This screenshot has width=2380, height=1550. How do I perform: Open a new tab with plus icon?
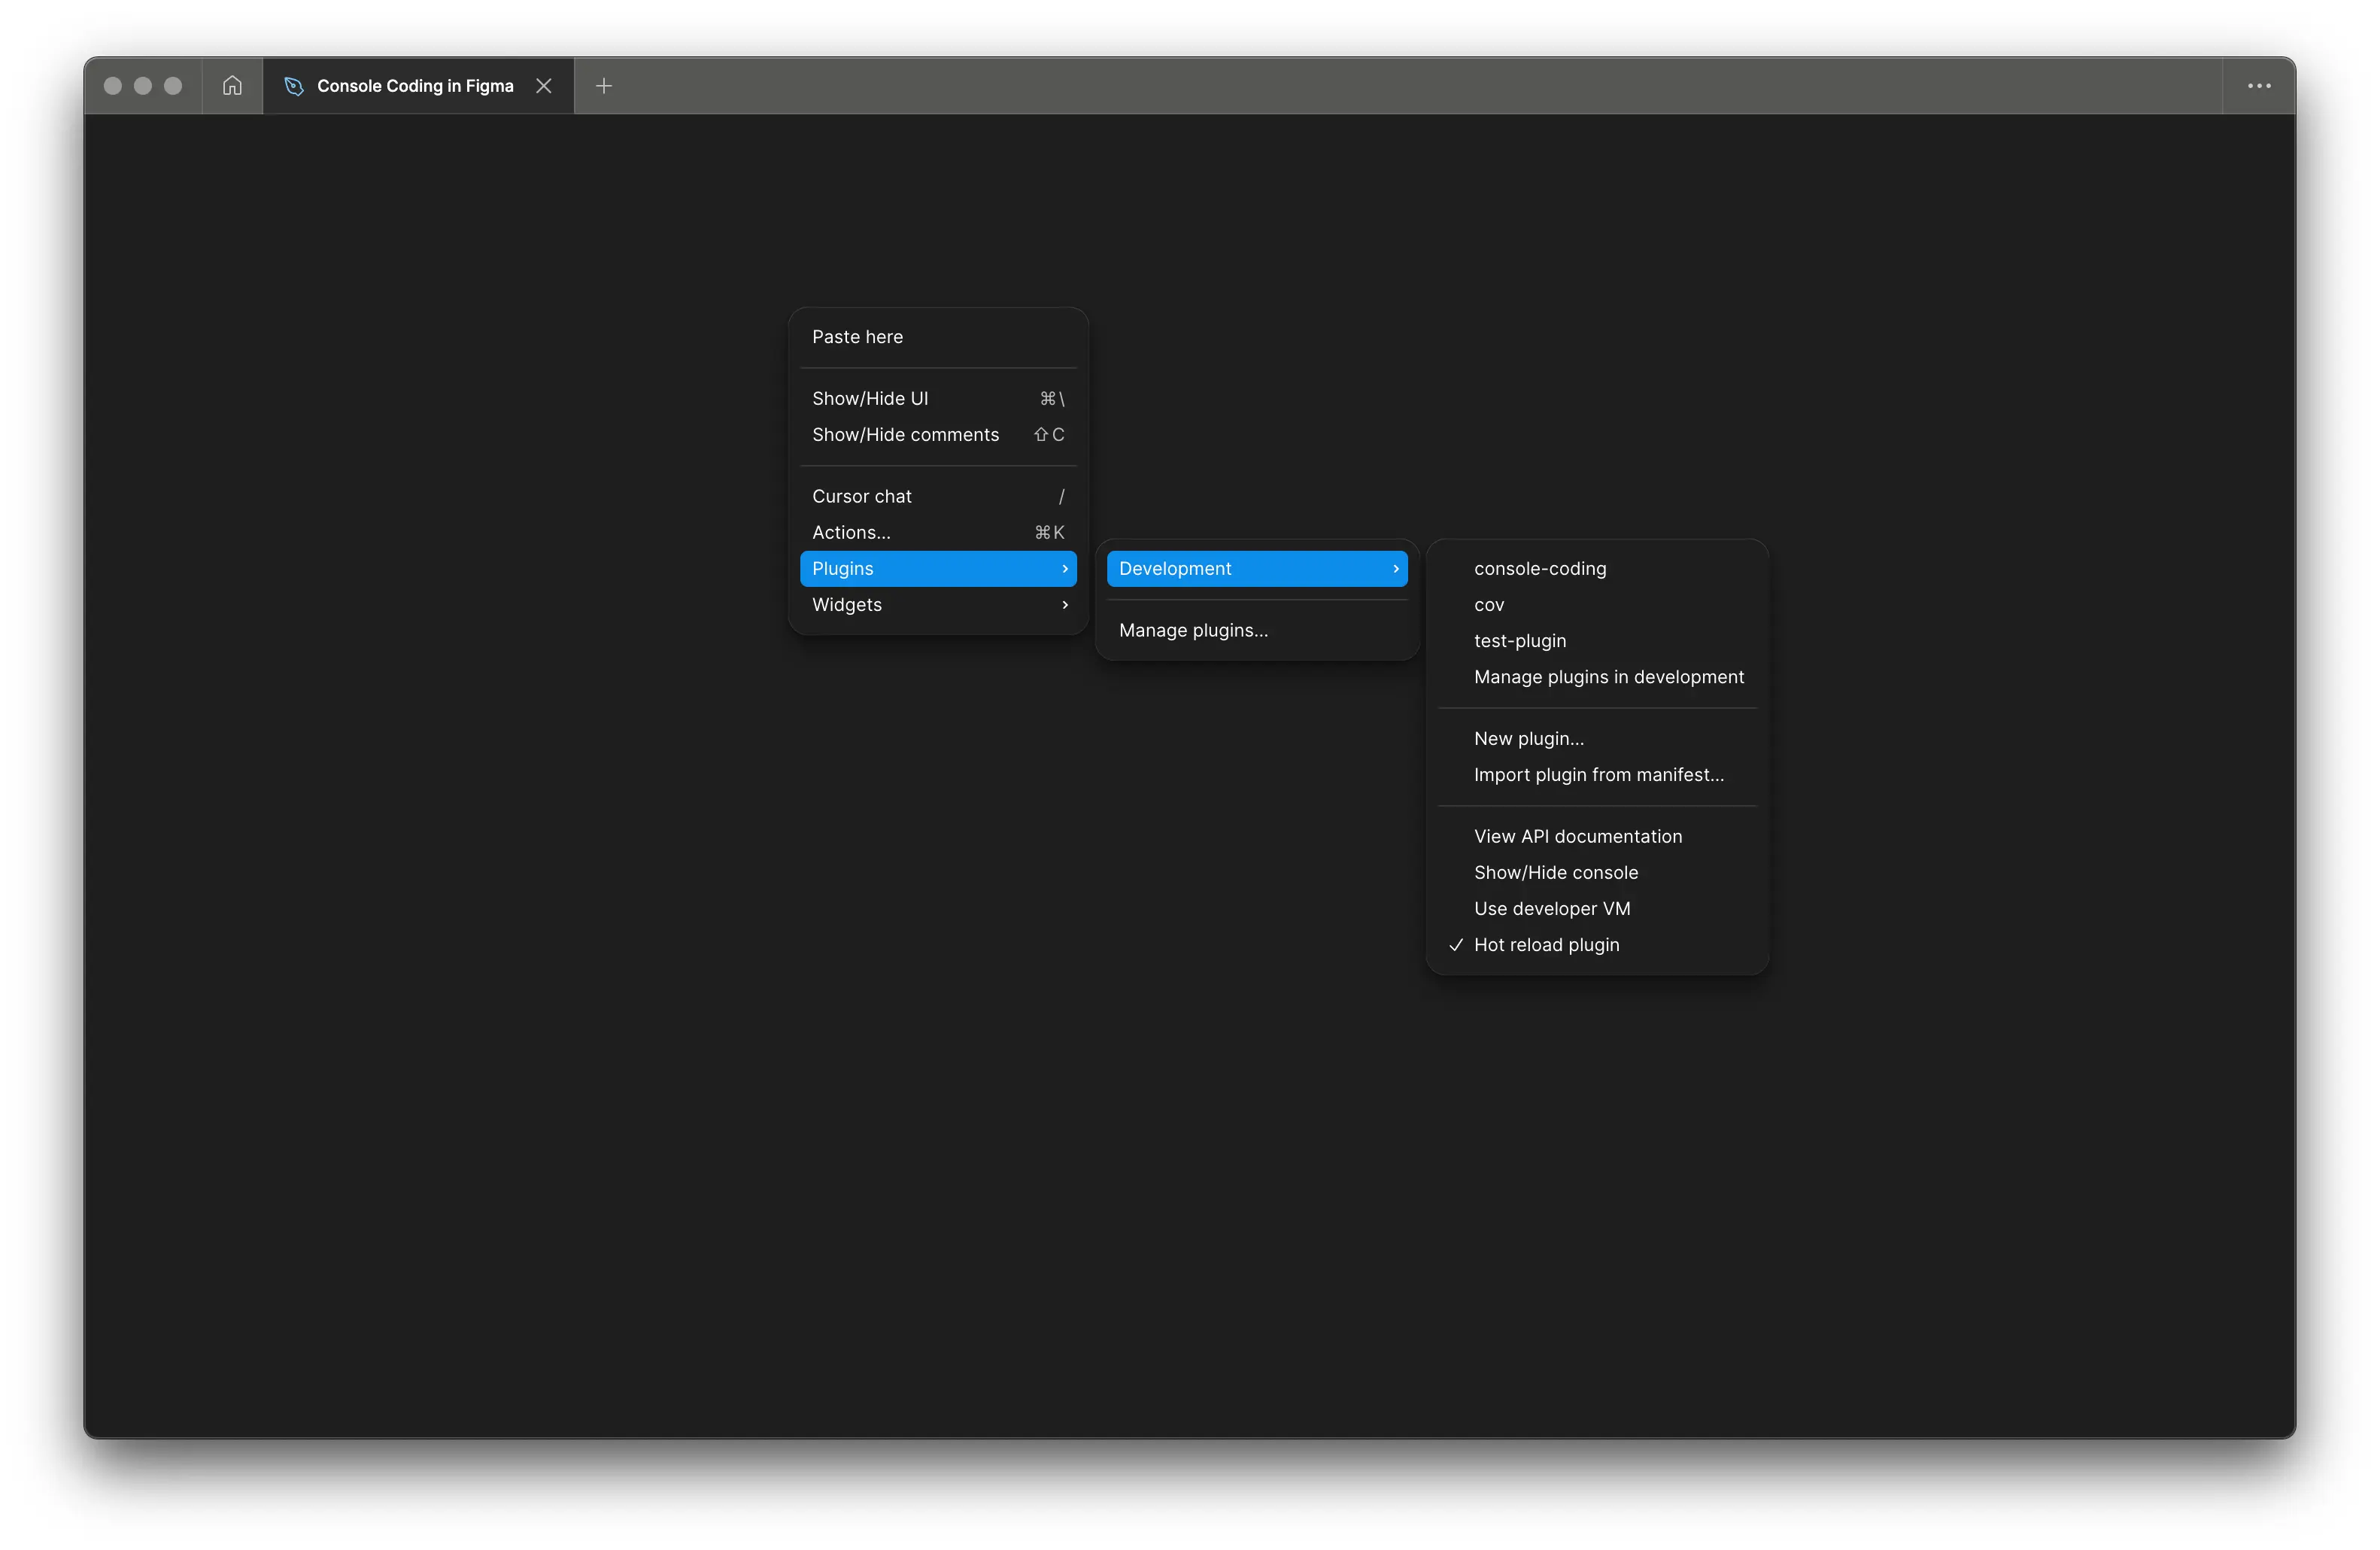[x=604, y=86]
